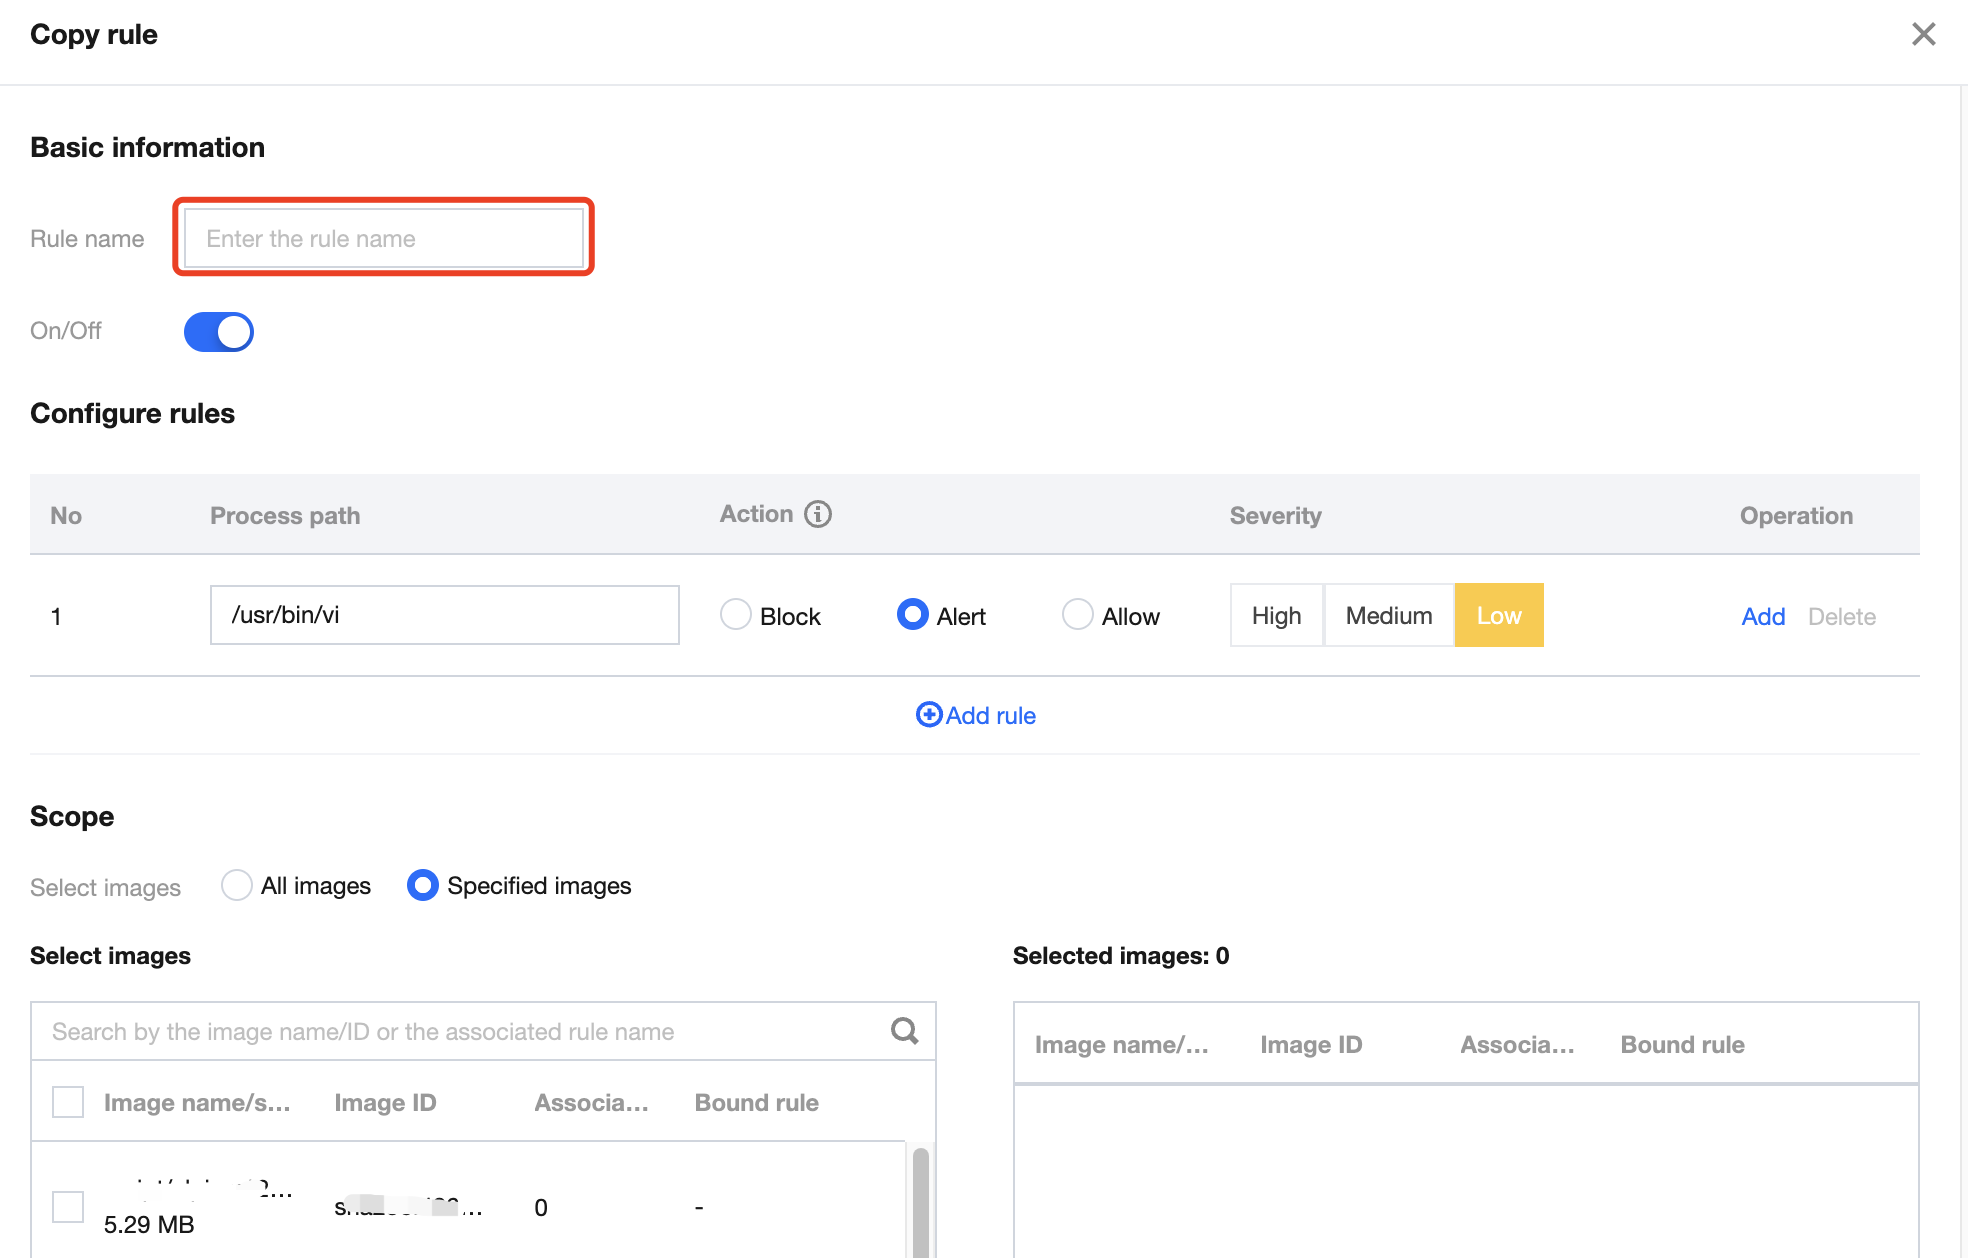1968x1258 pixels.
Task: Close the Copy rule dialog
Action: (1923, 34)
